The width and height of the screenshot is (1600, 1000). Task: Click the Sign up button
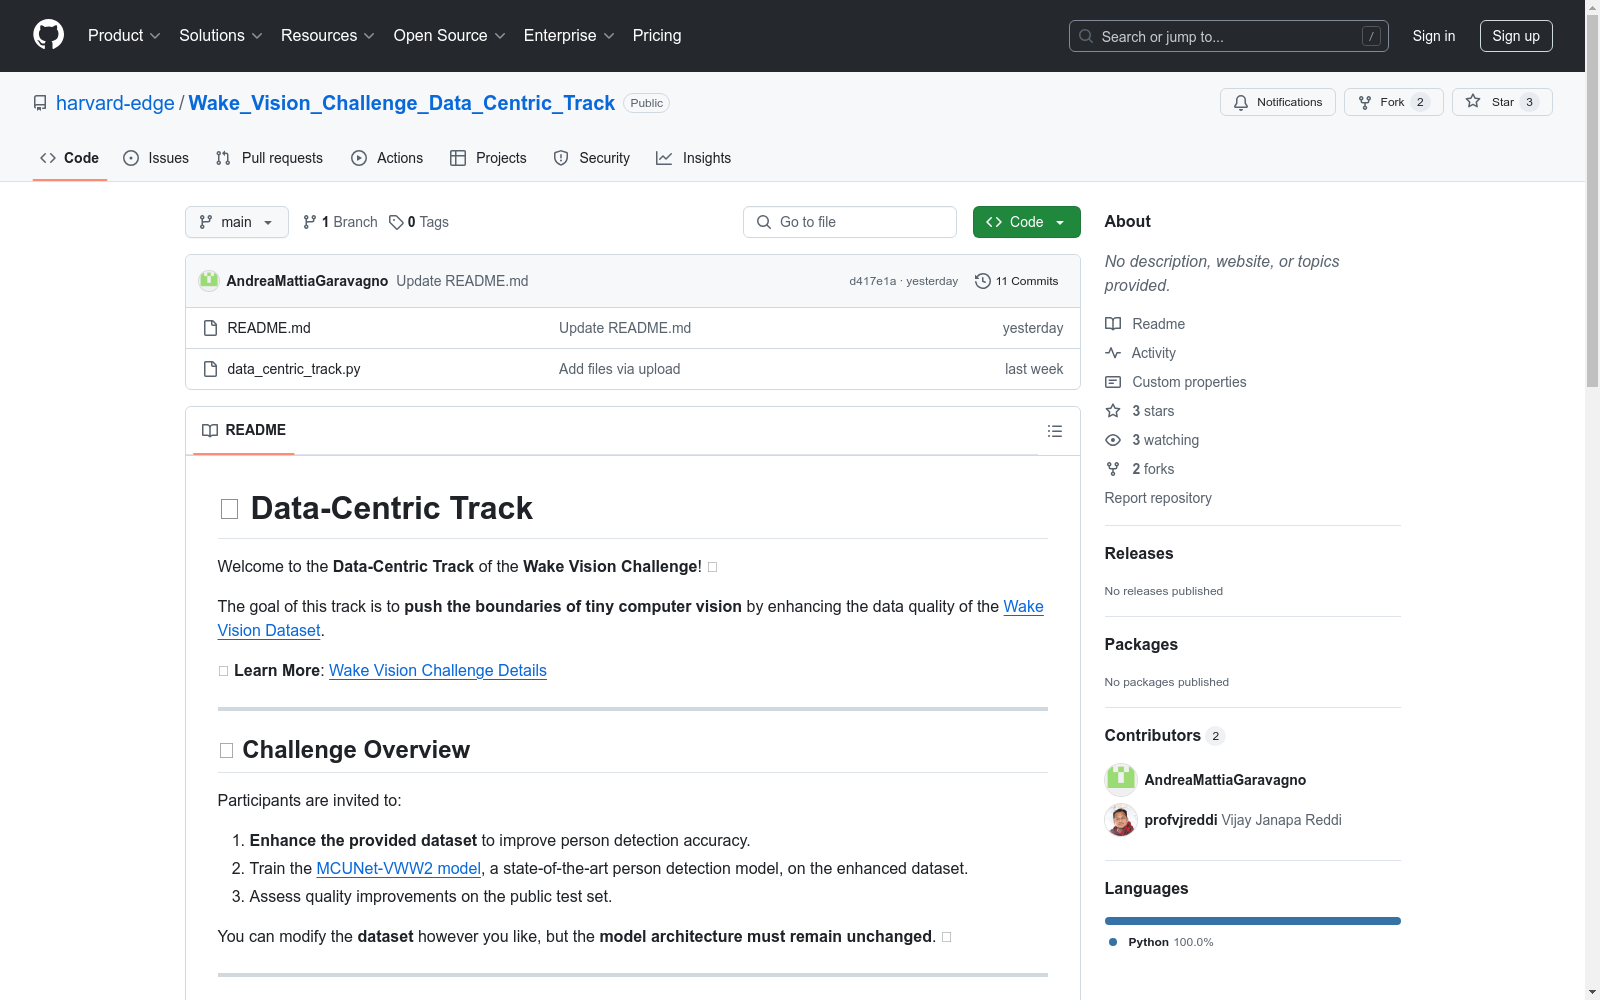pos(1516,36)
